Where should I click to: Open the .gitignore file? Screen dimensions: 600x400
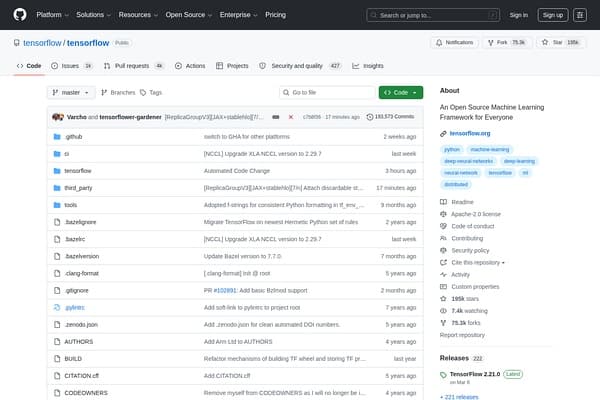coord(76,291)
